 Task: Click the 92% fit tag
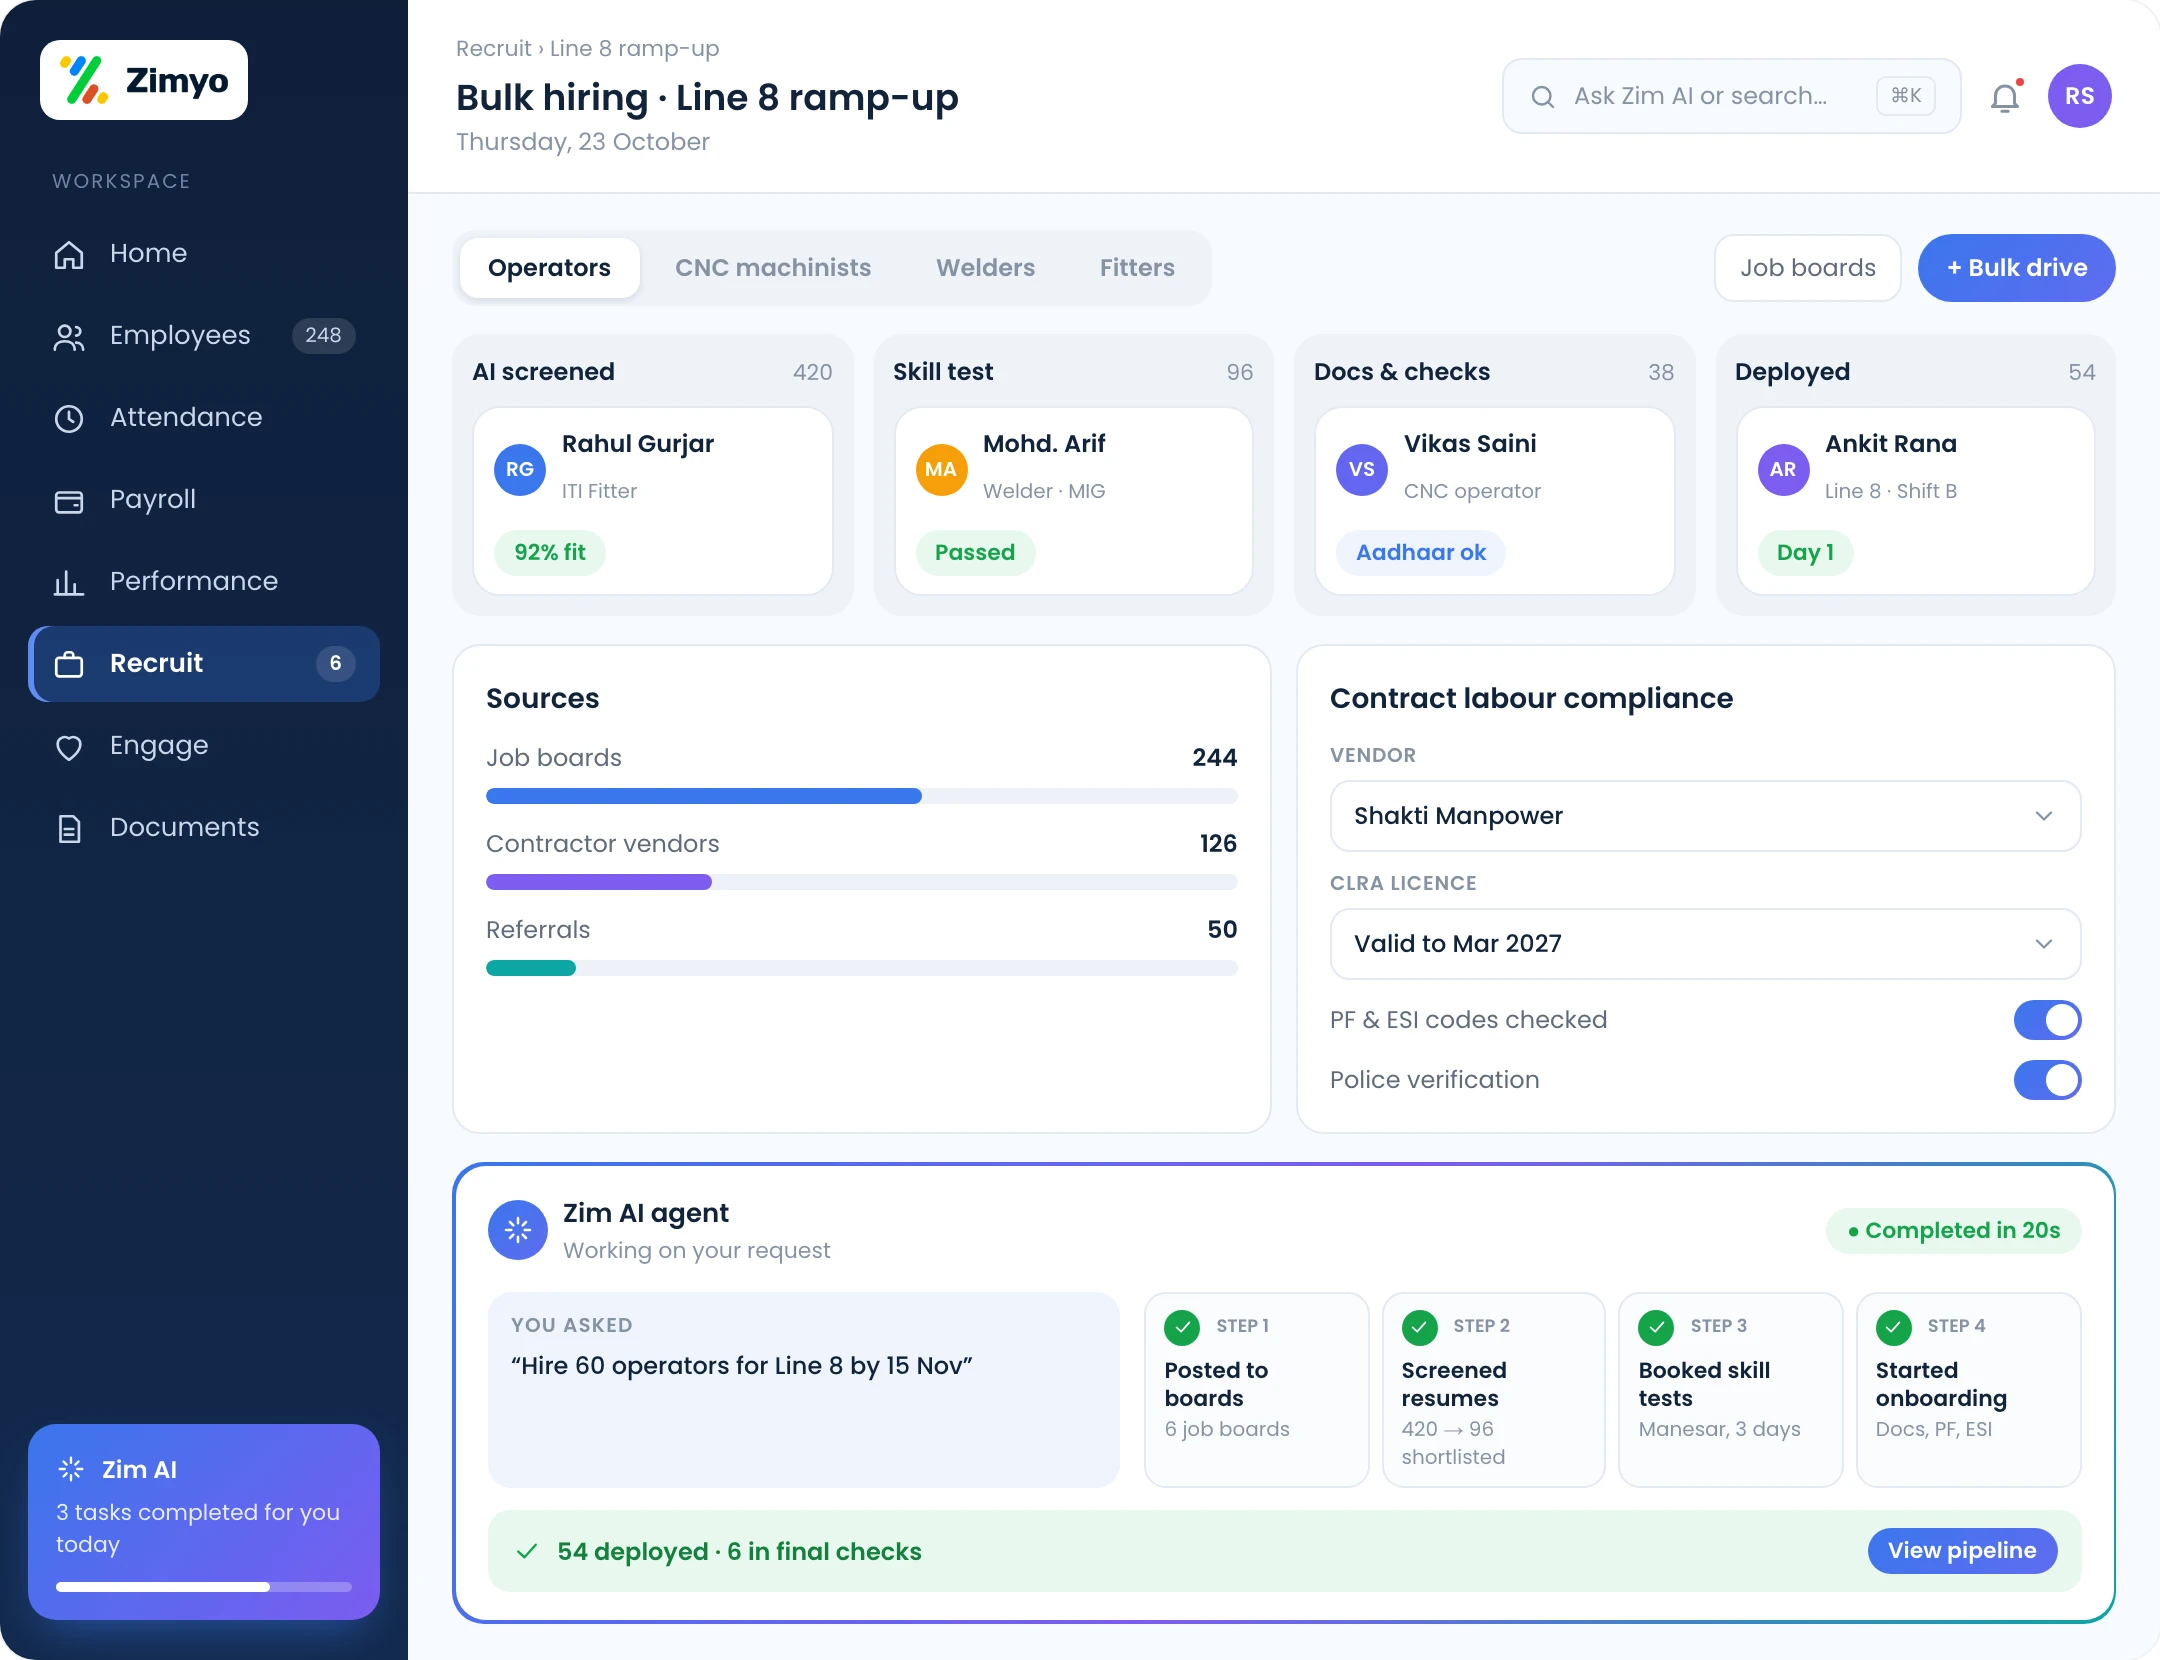pyautogui.click(x=550, y=553)
